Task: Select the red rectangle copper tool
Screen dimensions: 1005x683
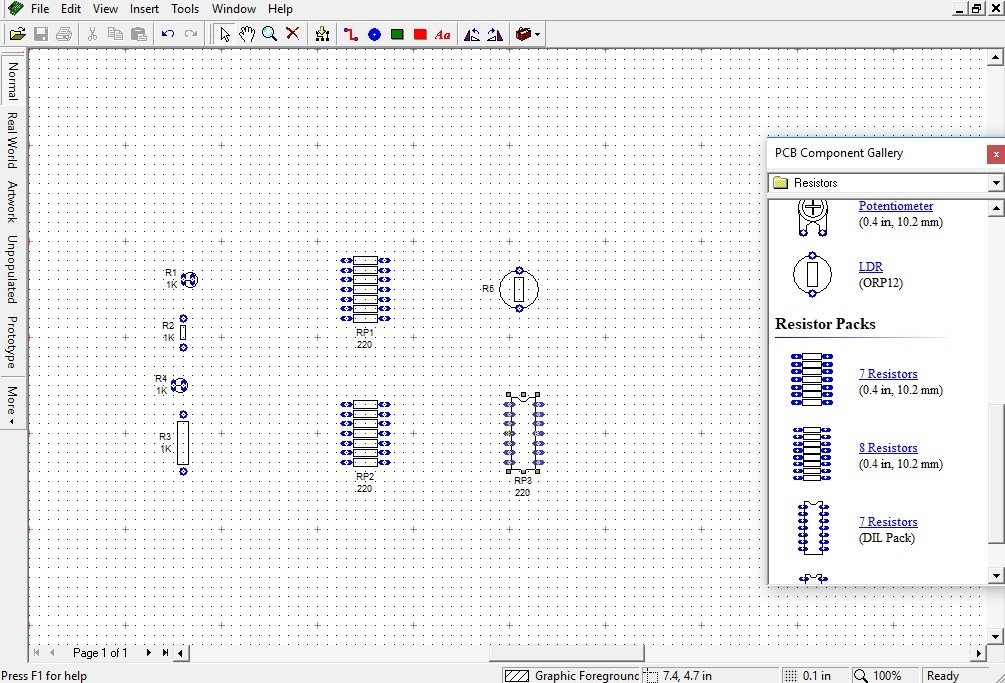Action: coord(420,35)
